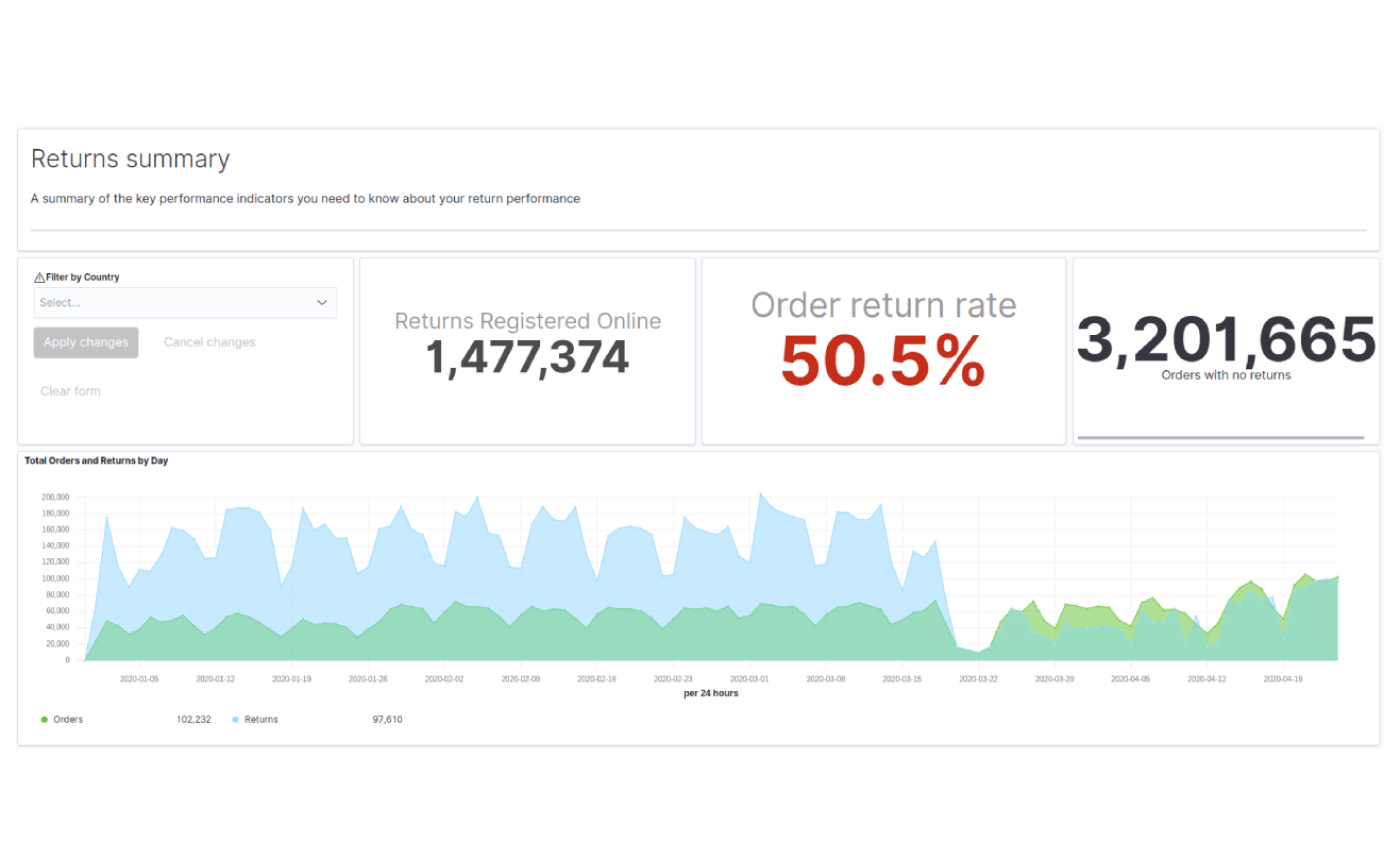This screenshot has width=1400, height=849.
Task: Click the Returns summary heading
Action: point(130,159)
